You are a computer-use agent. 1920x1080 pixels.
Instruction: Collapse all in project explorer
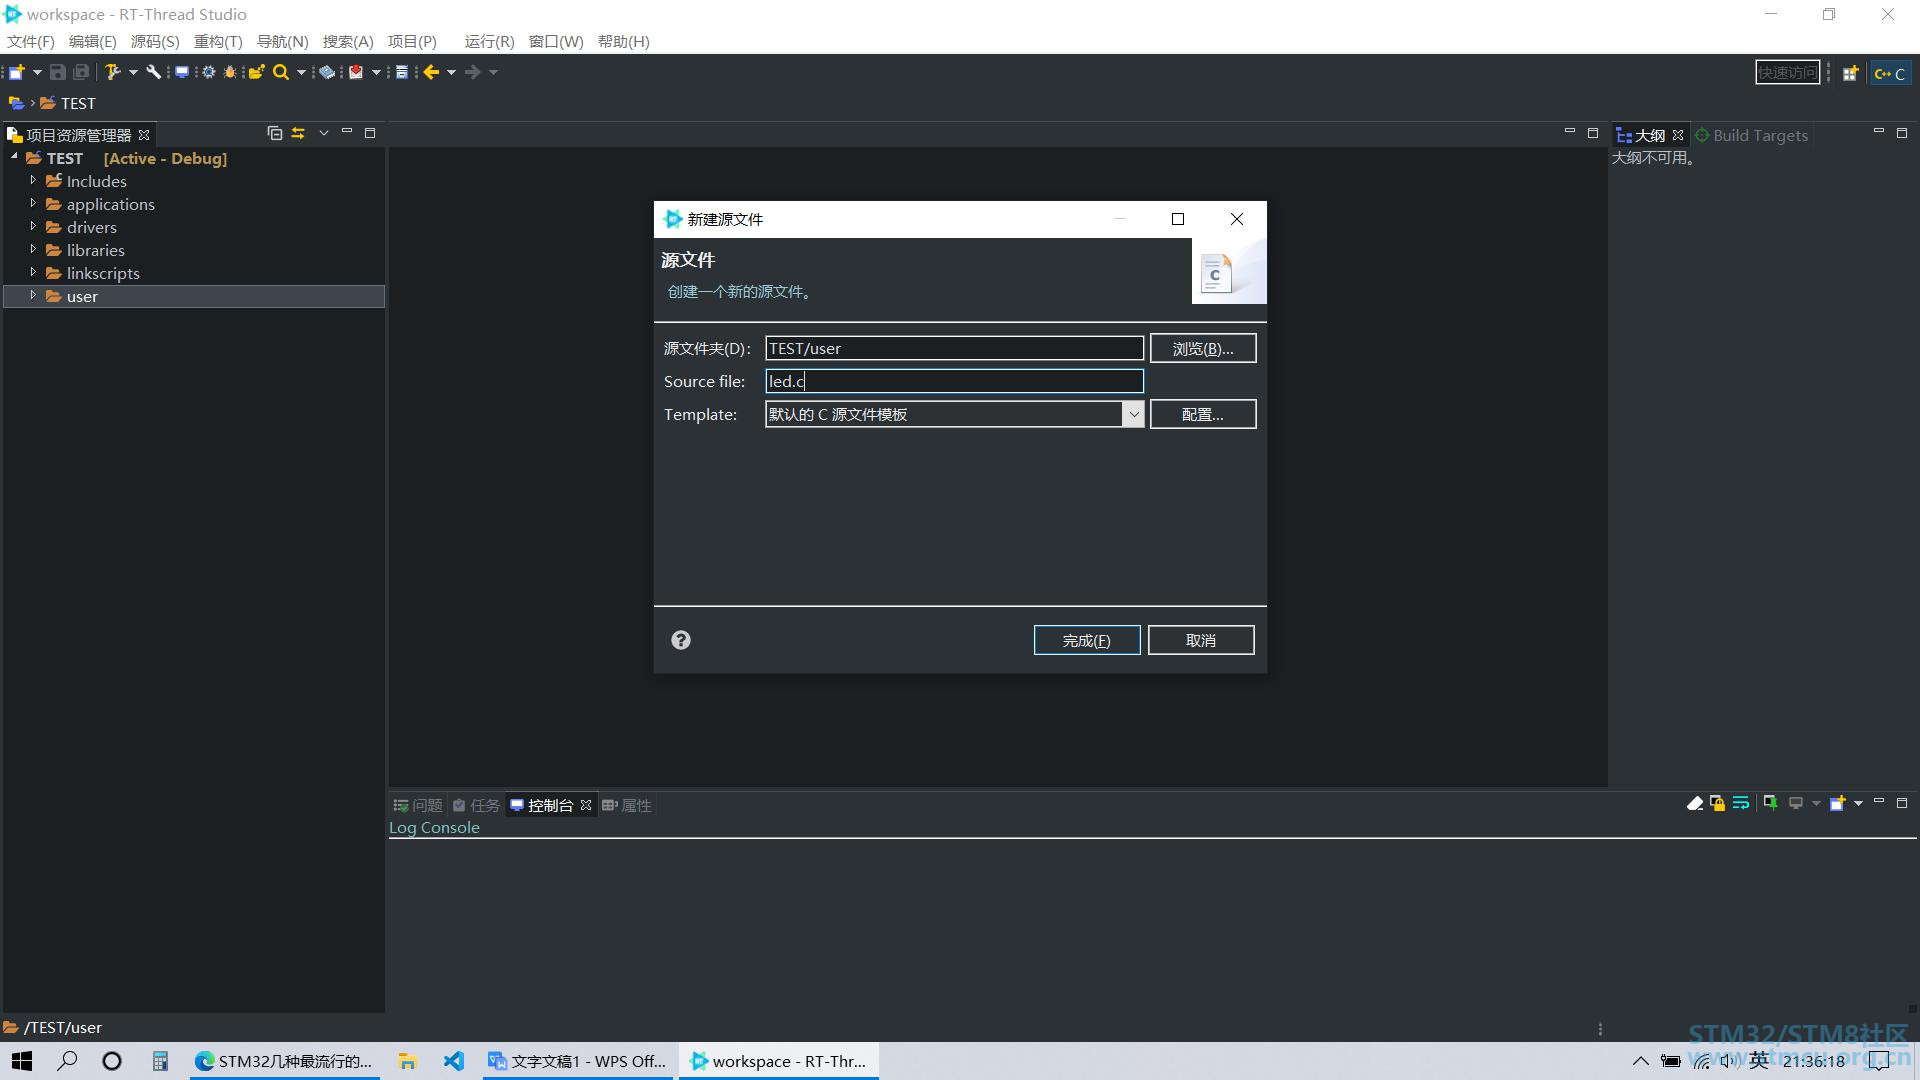pos(275,133)
